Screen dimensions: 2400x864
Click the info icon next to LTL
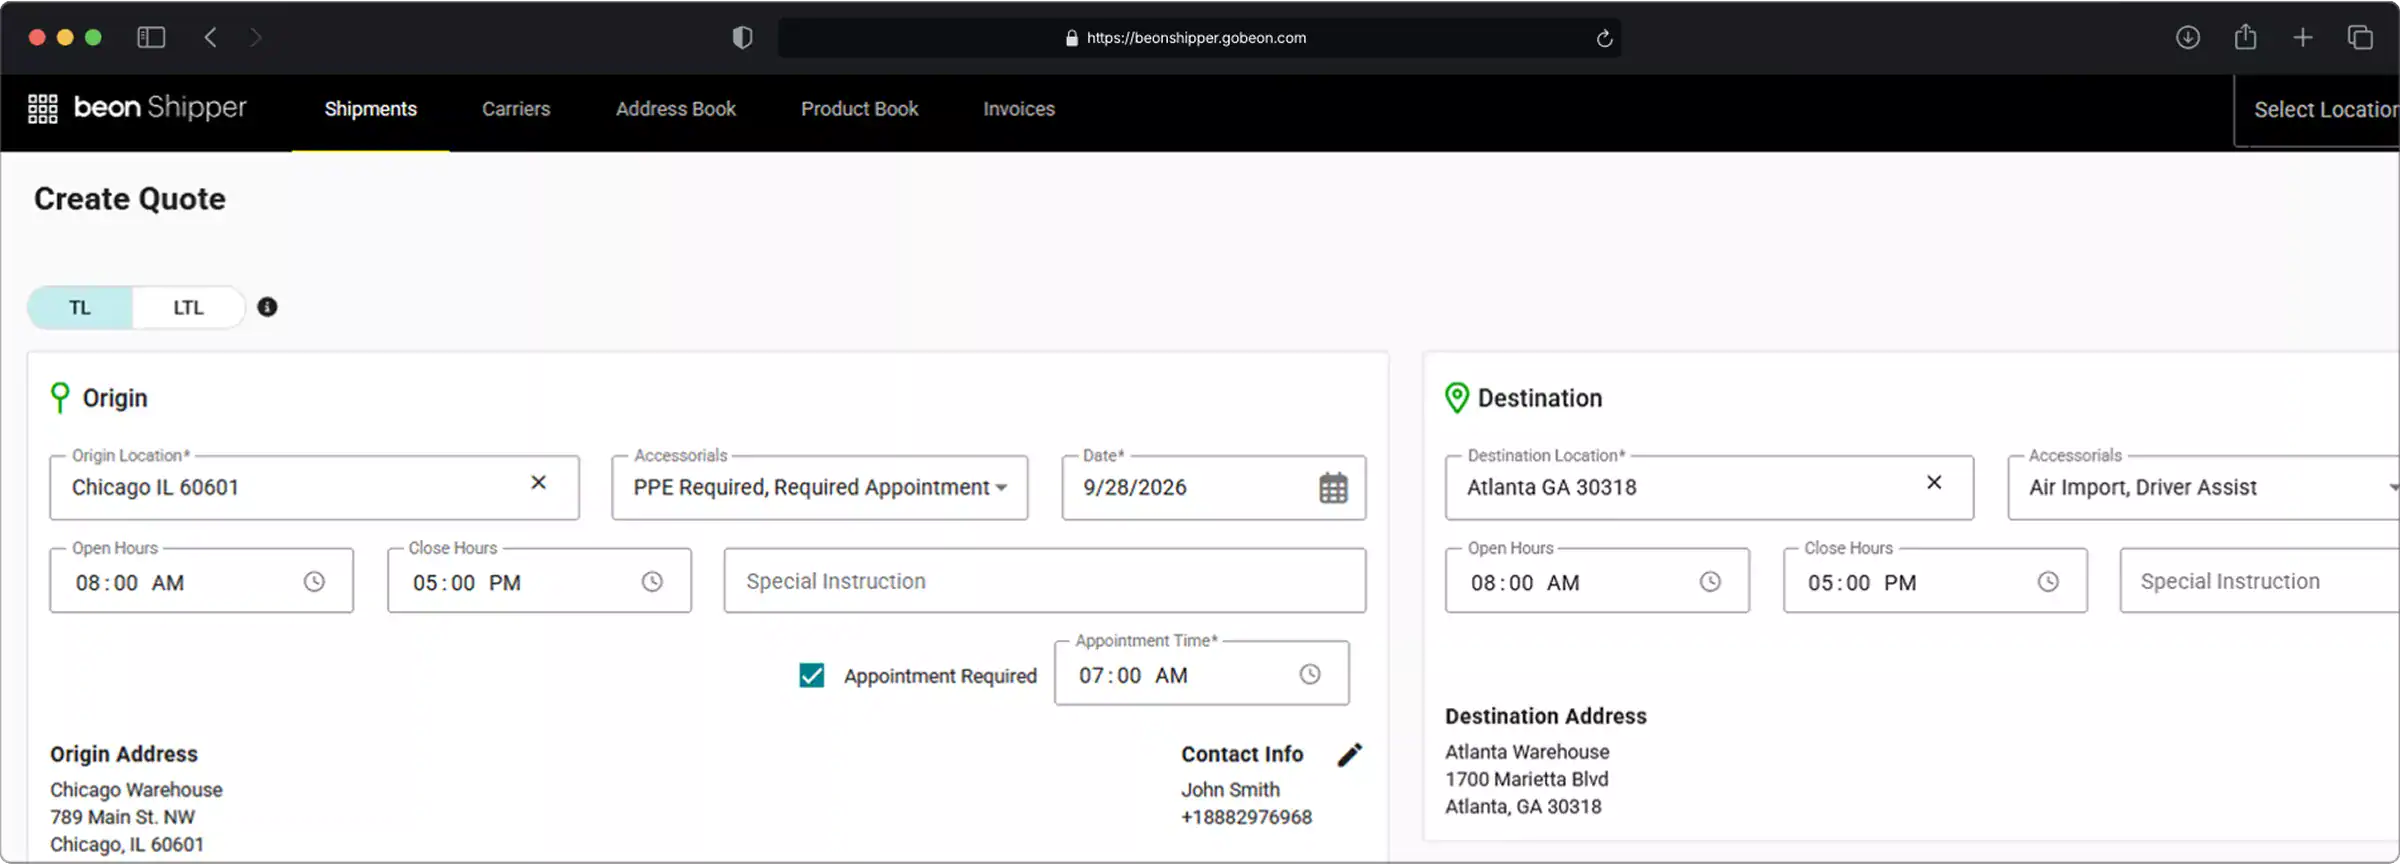(267, 307)
